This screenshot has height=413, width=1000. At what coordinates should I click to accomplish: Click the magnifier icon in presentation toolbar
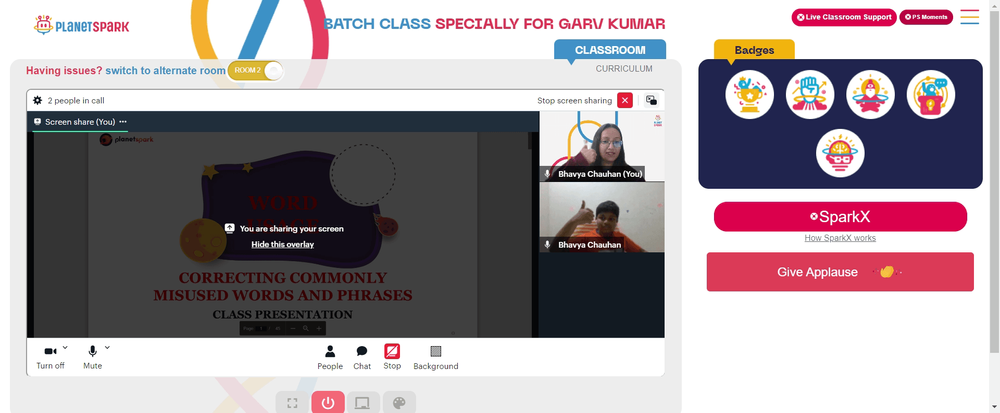(306, 328)
